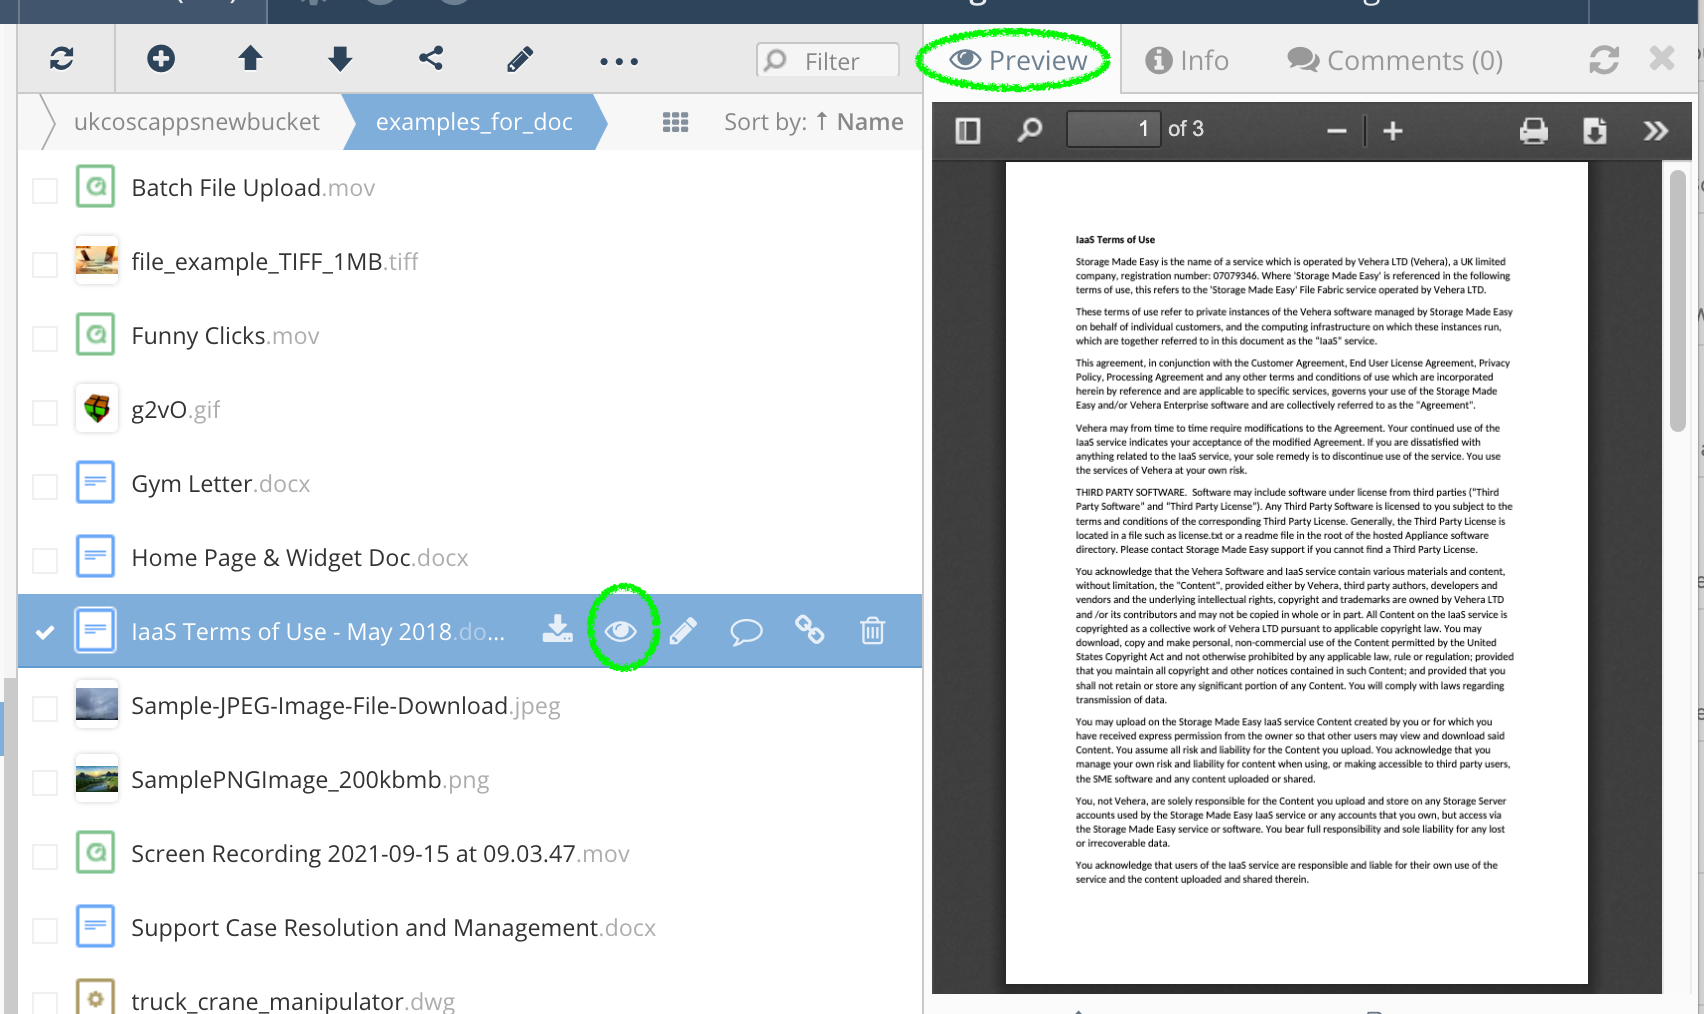Switch to the Info tab

[1187, 61]
